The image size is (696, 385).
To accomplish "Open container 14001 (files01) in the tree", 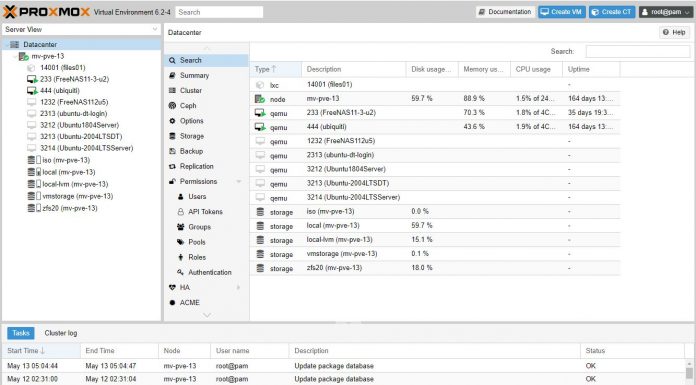I will click(x=63, y=67).
